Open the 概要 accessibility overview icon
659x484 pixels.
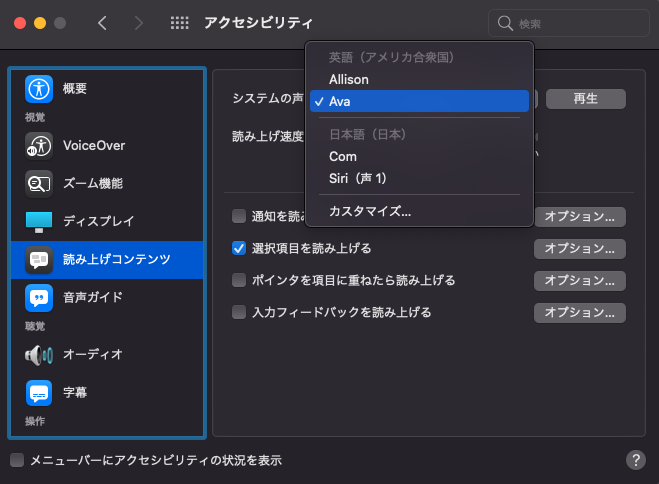click(39, 89)
